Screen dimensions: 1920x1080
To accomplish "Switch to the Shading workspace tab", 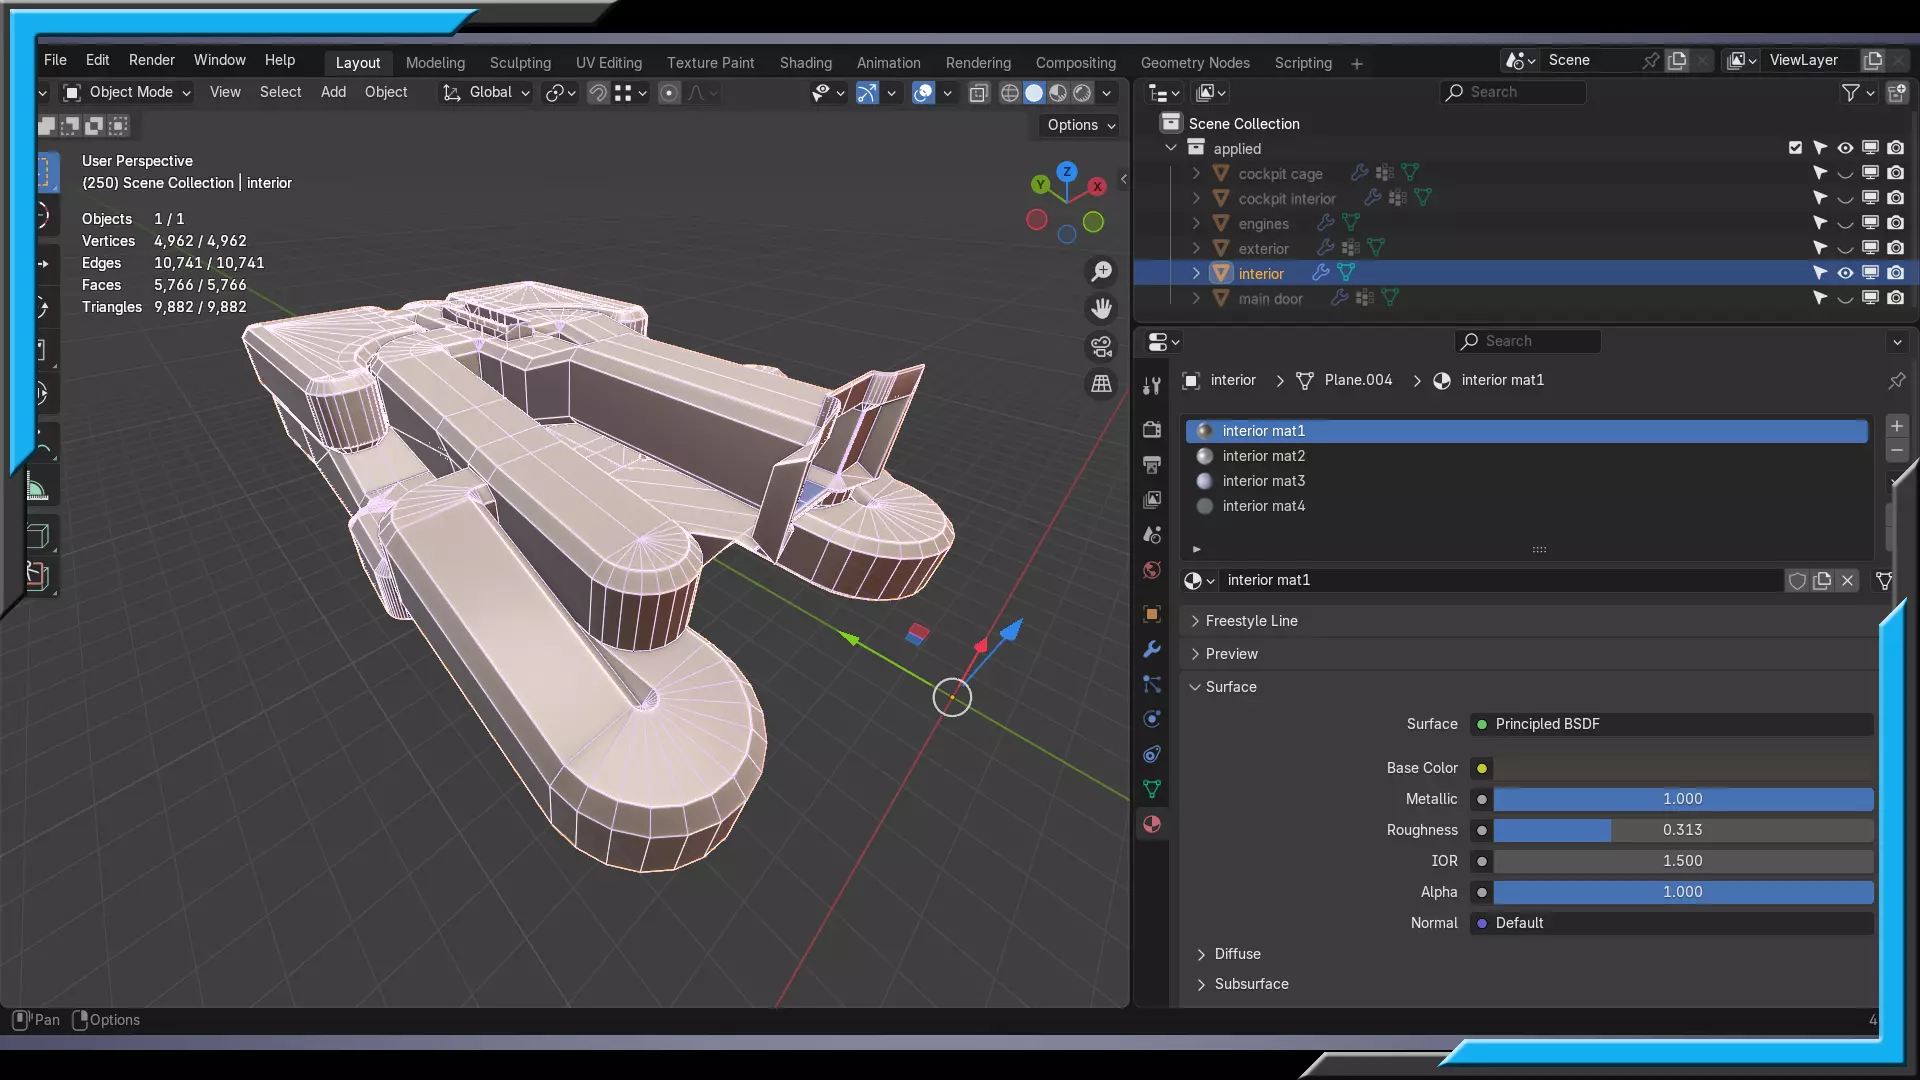I will point(805,62).
